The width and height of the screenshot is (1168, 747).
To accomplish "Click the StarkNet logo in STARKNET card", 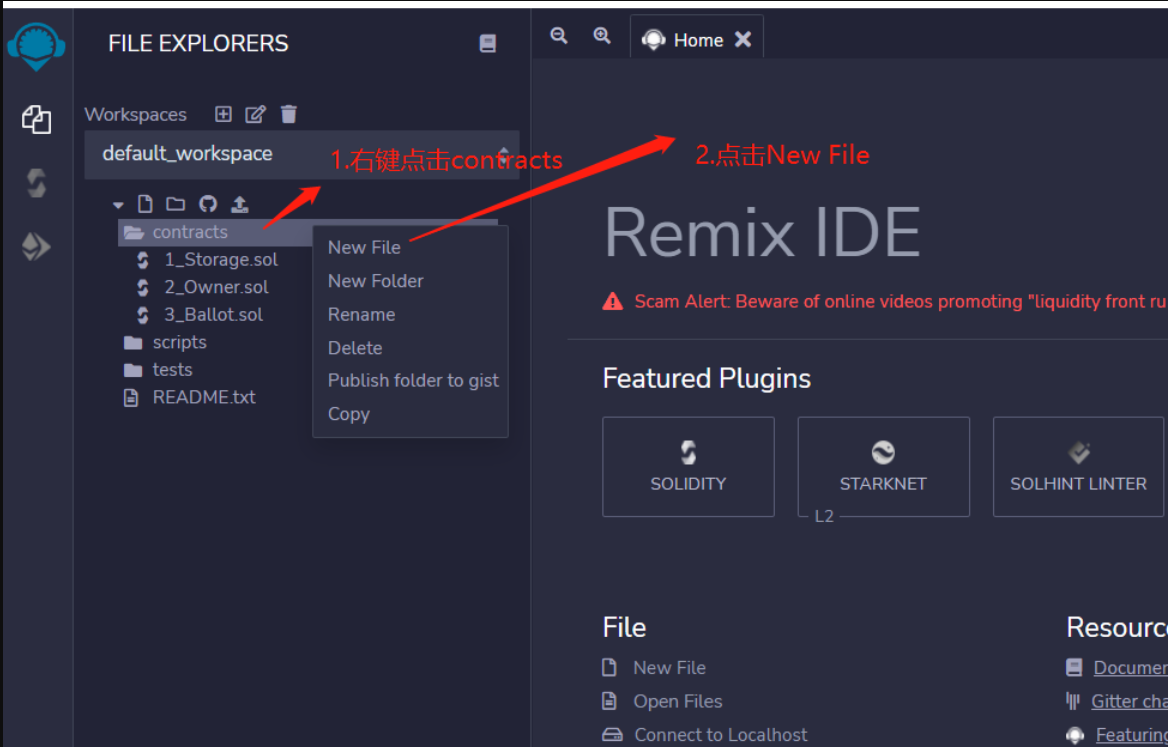I will (x=883, y=453).
